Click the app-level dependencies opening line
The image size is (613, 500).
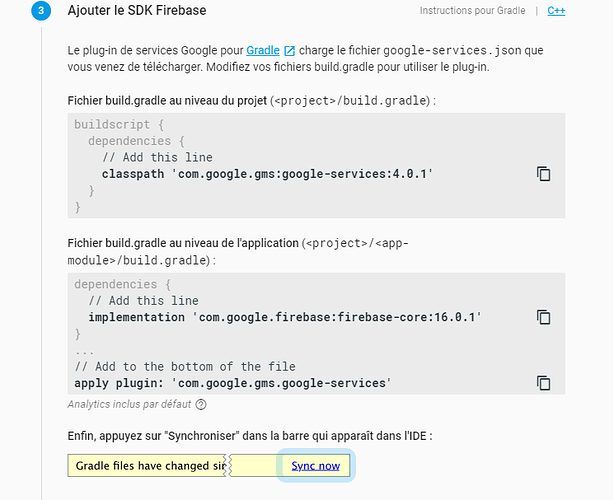click(x=122, y=284)
